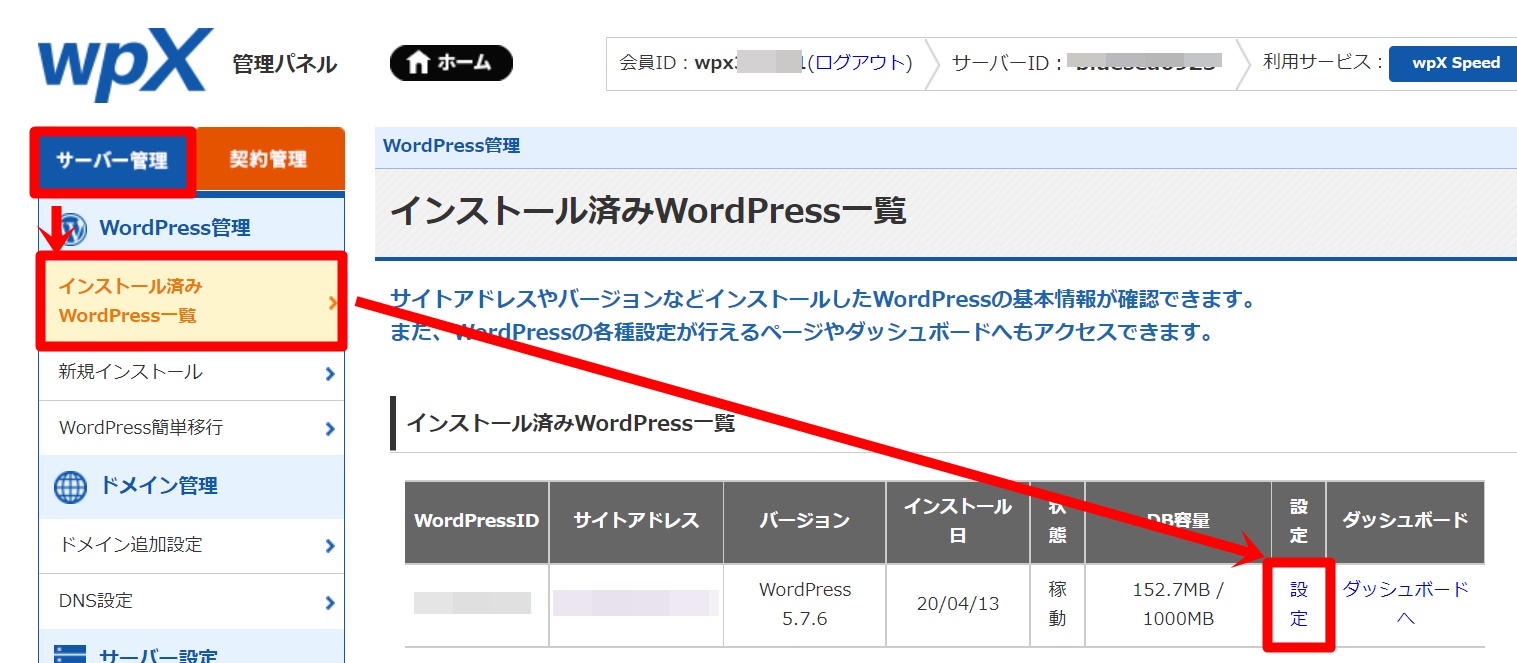1517x663 pixels.
Task: Open インストール済みWordPress一覧 sidebar item
Action: coord(192,301)
